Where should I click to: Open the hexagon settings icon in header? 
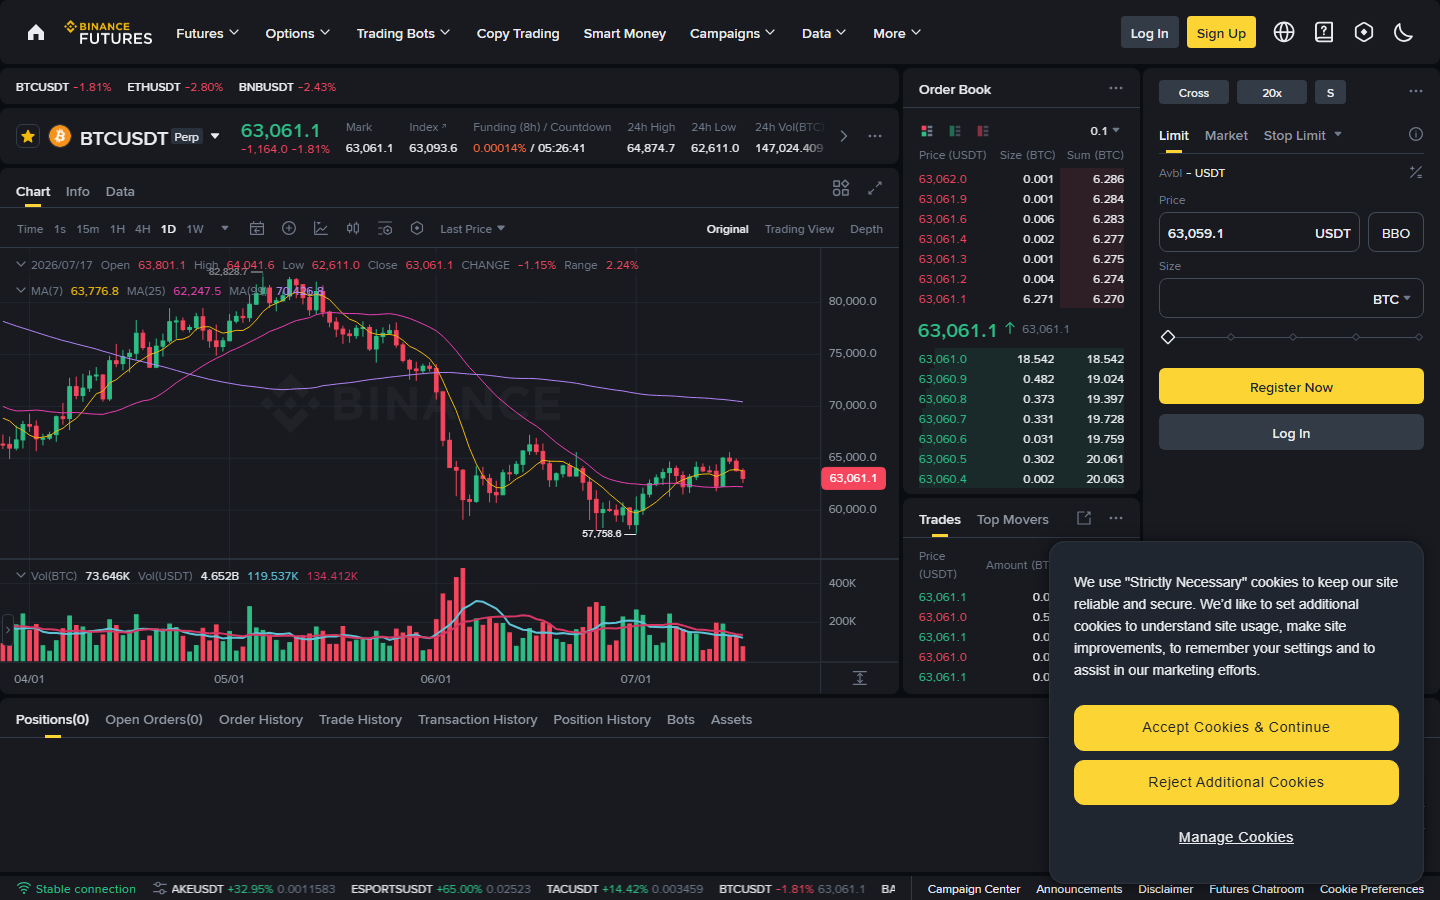coord(1364,33)
